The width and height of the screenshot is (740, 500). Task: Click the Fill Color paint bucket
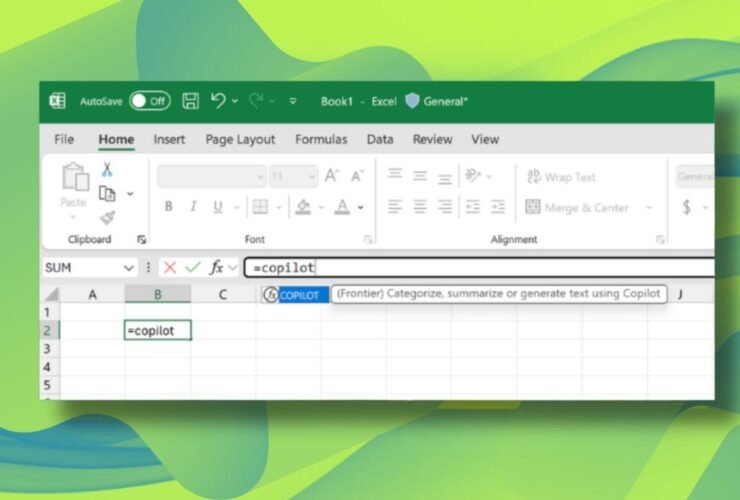click(x=303, y=207)
